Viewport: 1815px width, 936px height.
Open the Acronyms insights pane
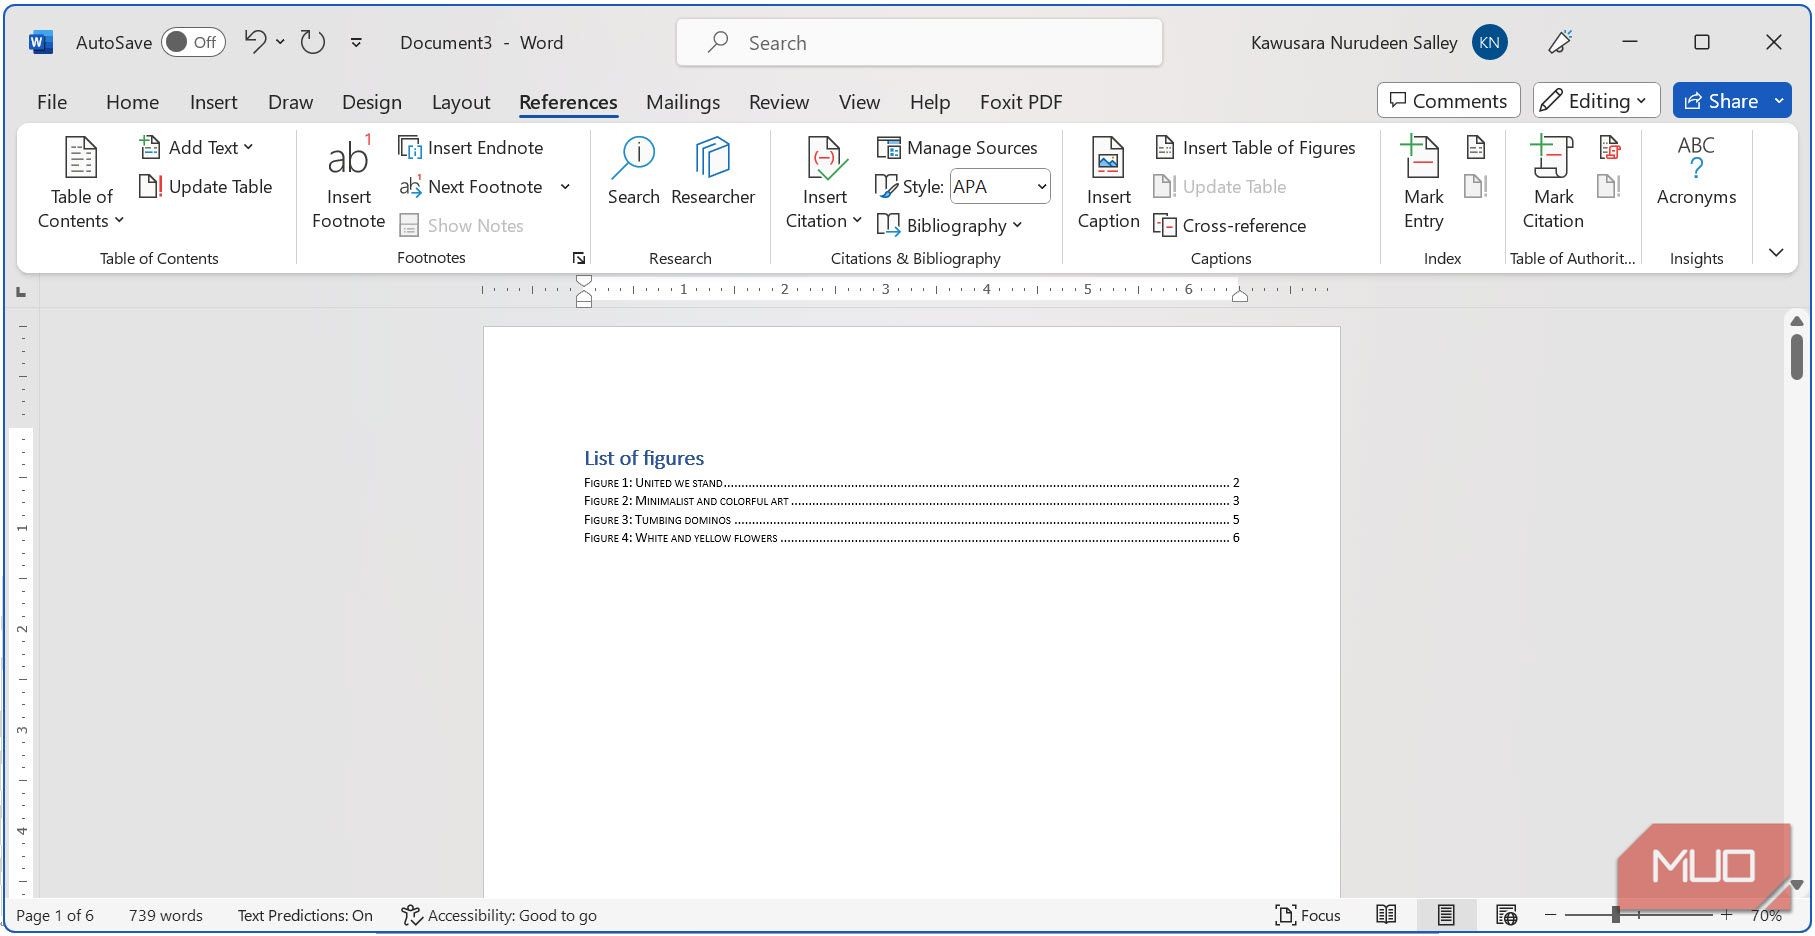coord(1696,172)
